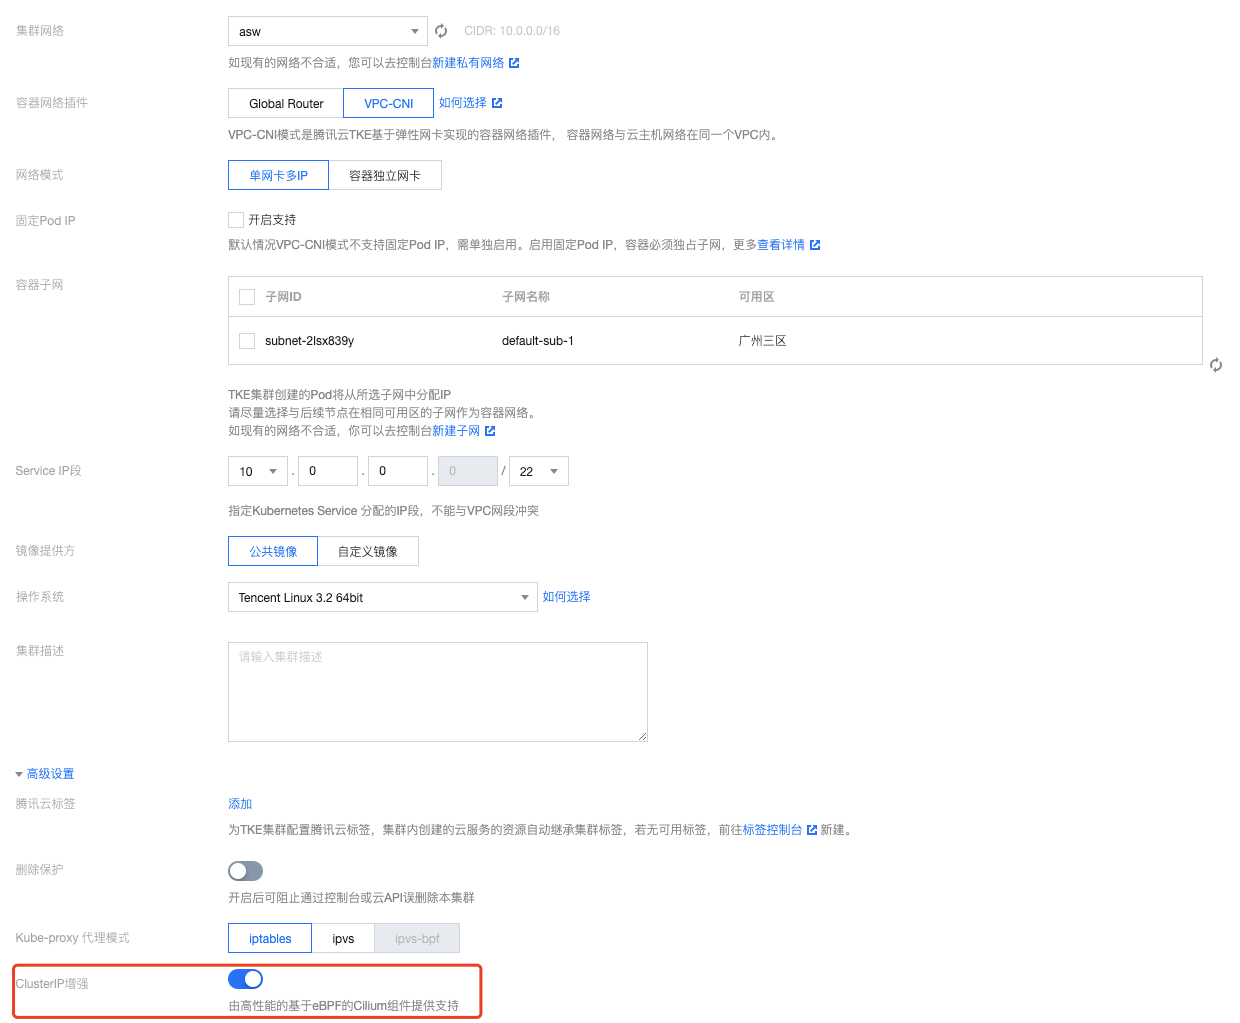Open external icon next to 查看详情
This screenshot has width=1240, height=1023.
pos(815,245)
